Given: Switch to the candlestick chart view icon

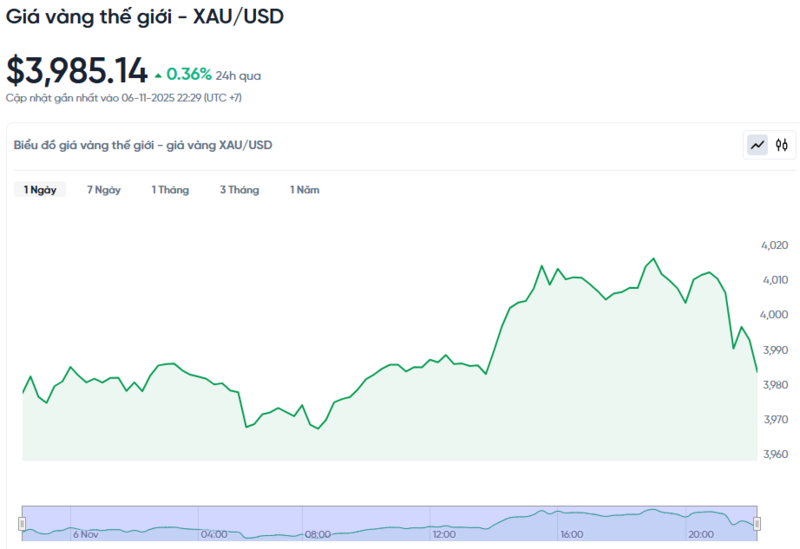Looking at the screenshot, I should coord(782,145).
